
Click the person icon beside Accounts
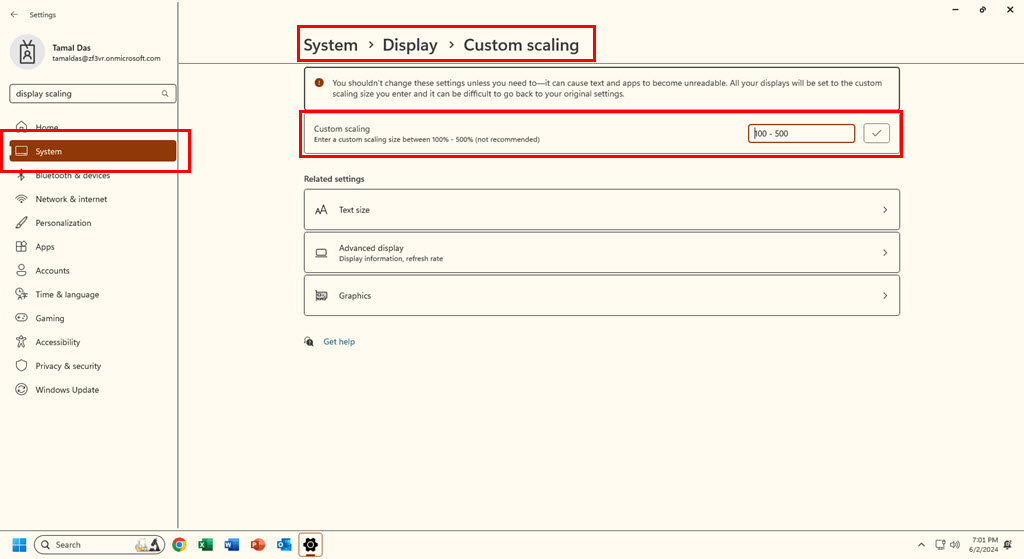coord(22,270)
